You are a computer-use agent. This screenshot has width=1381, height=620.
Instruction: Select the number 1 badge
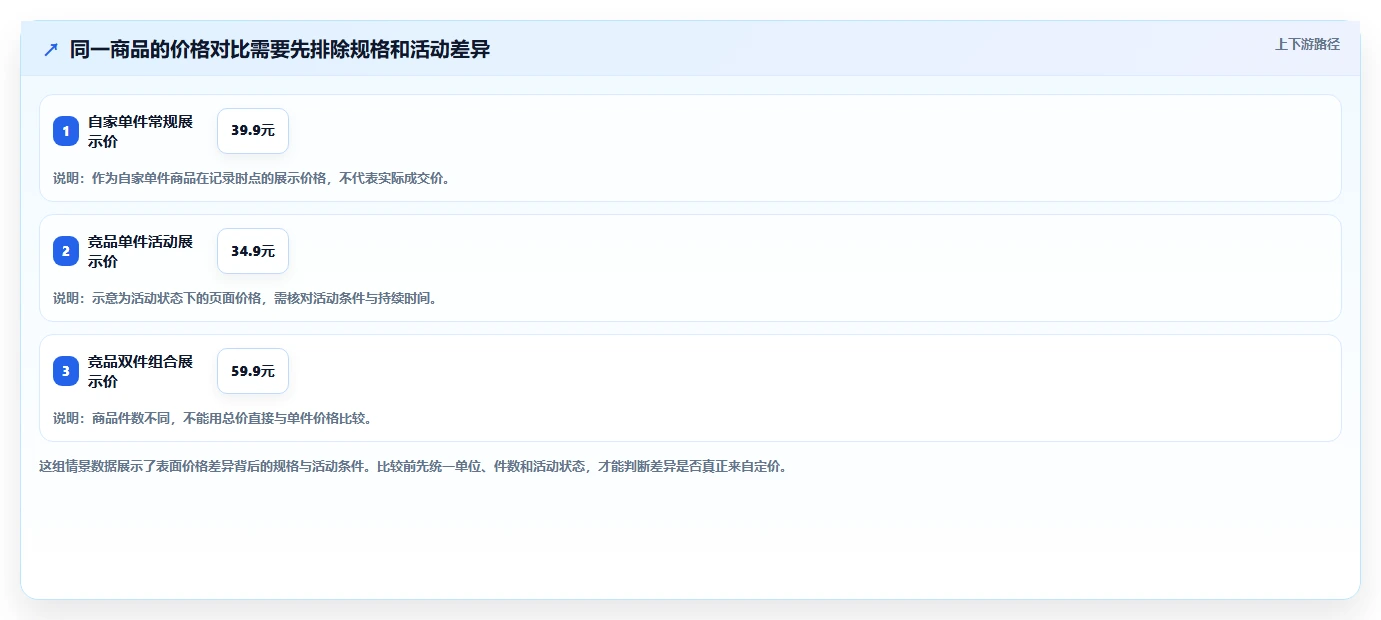pyautogui.click(x=66, y=131)
